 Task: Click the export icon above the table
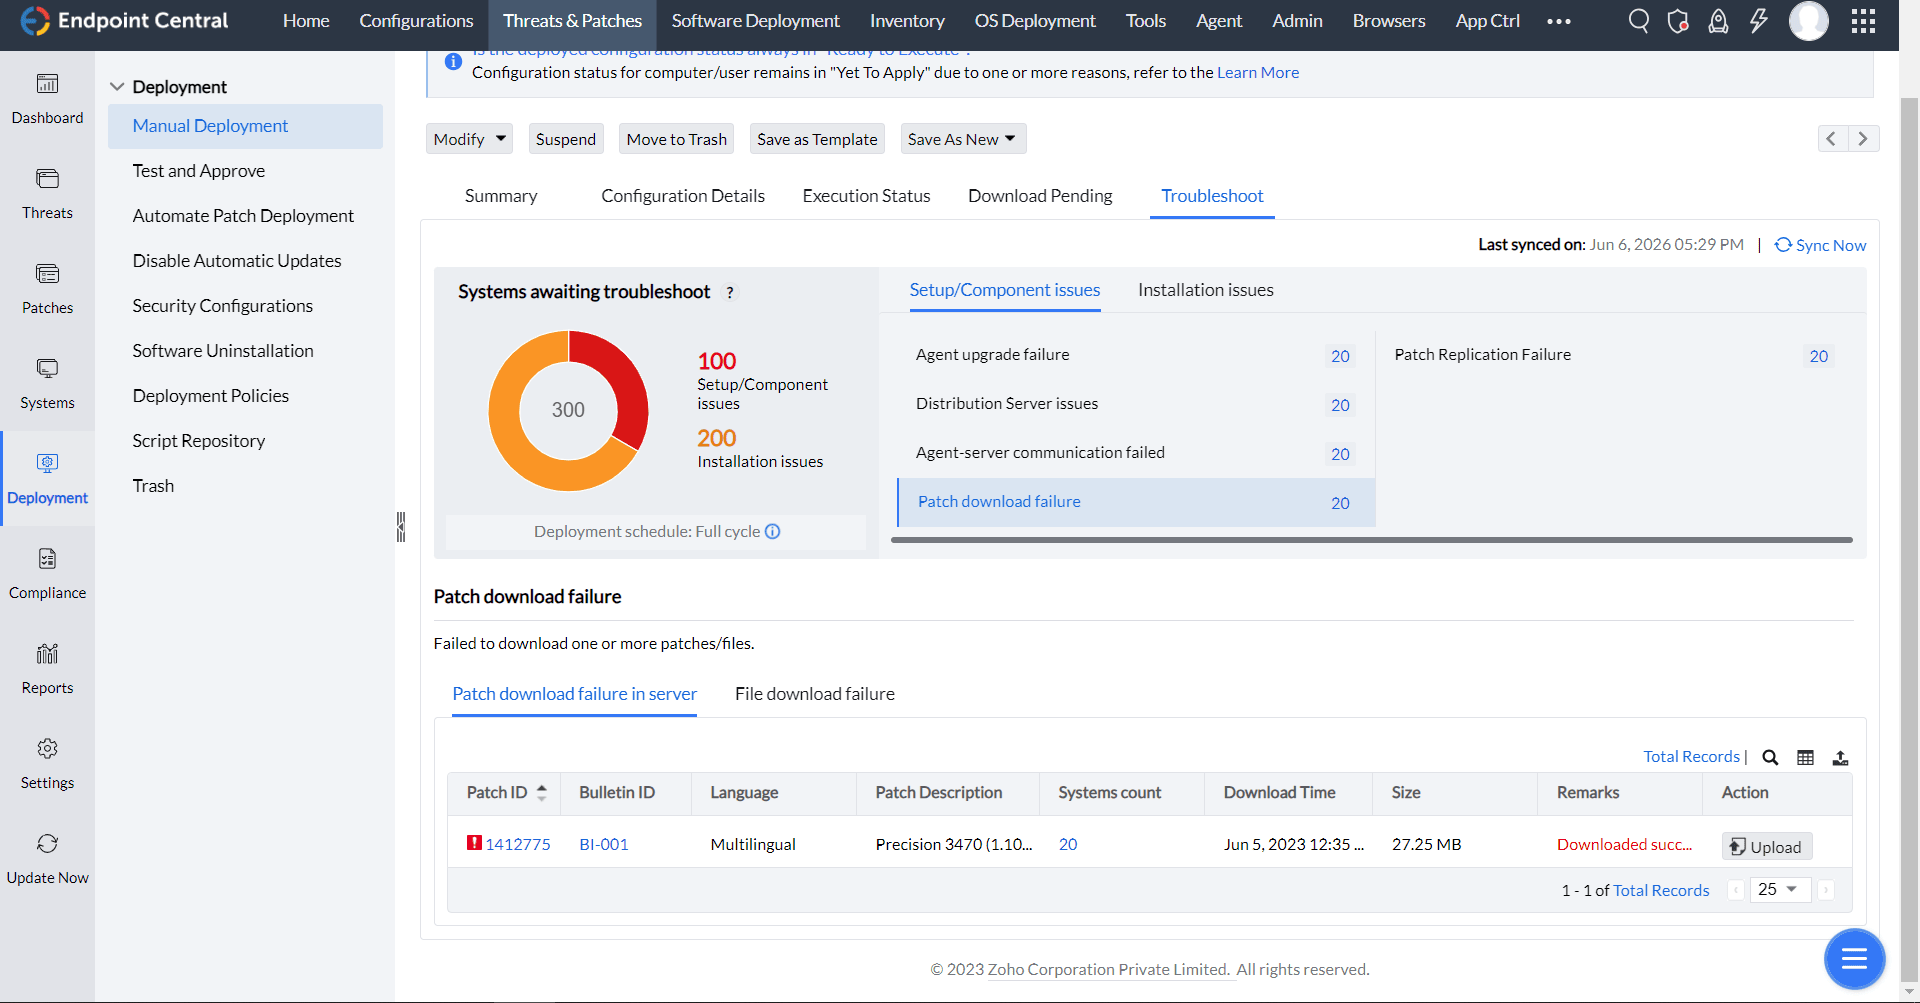tap(1840, 758)
